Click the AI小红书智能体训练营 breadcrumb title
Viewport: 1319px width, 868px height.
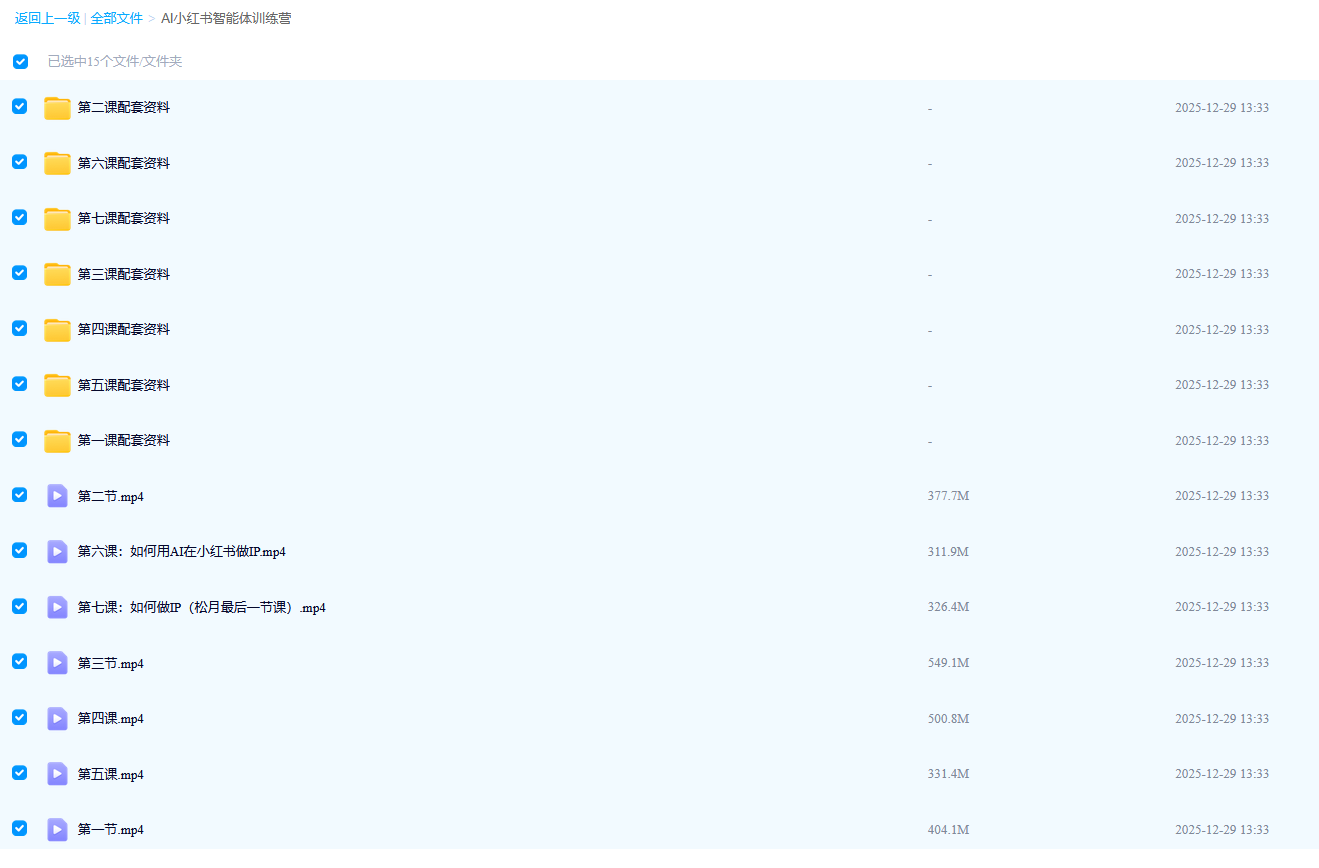click(x=226, y=18)
